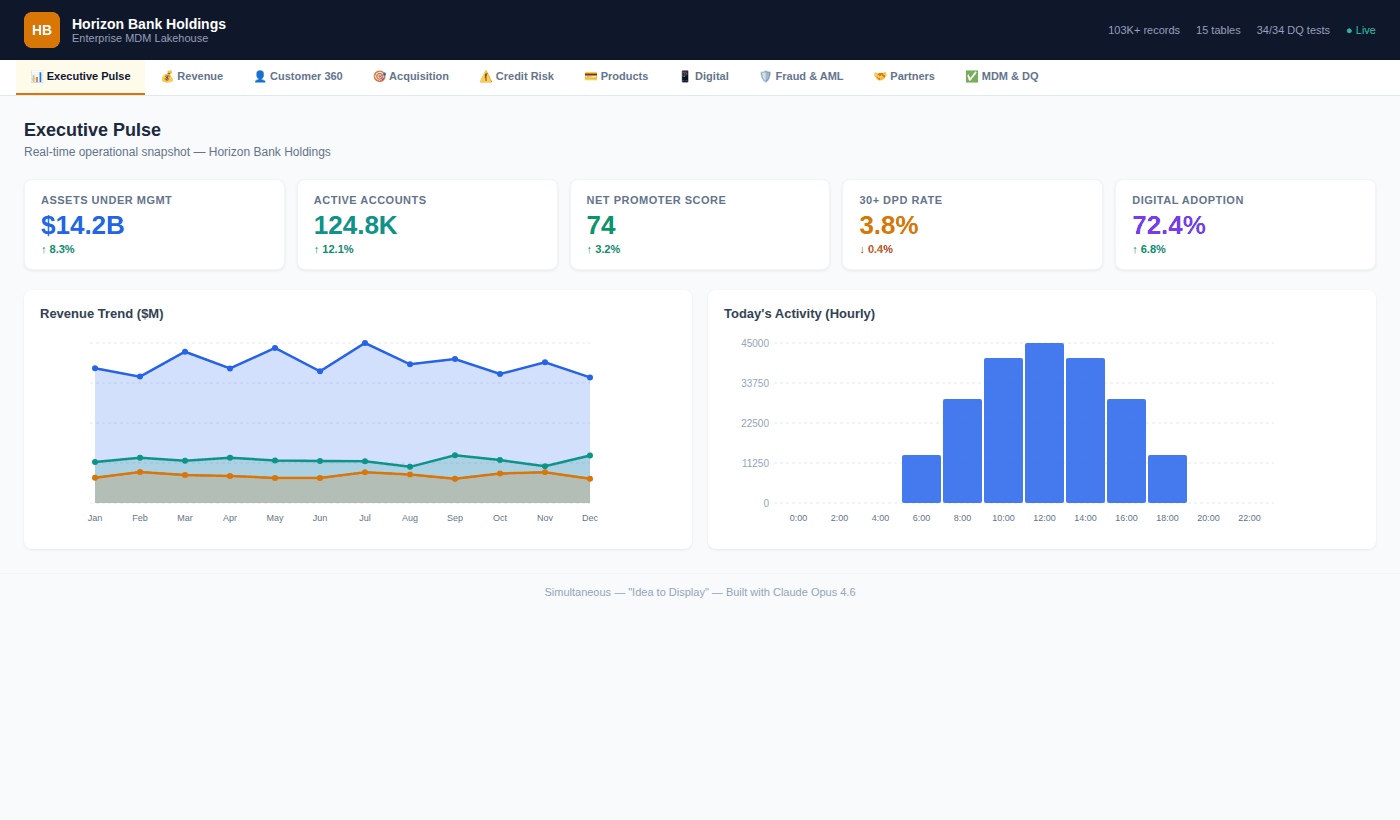Click the 30+ DPD Rate card
The image size is (1400, 820).
(972, 225)
